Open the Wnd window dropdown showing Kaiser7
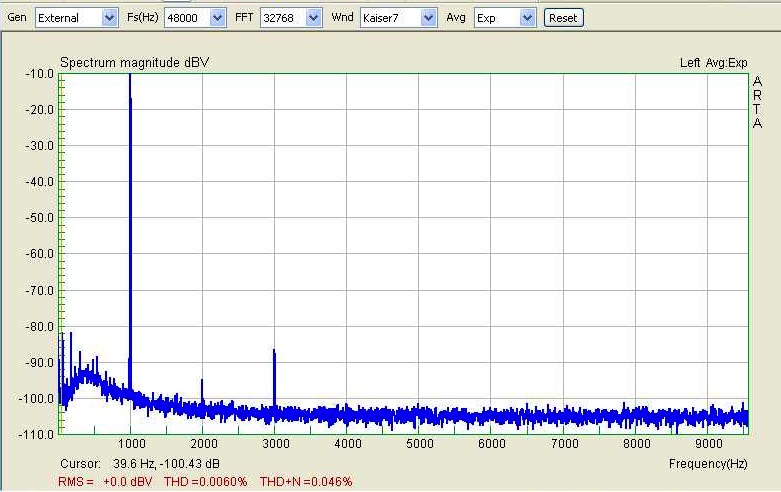 point(398,18)
